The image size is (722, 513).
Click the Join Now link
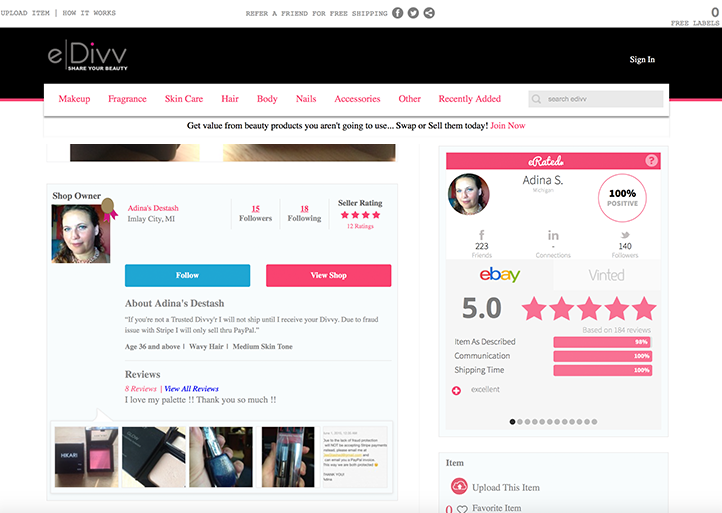click(507, 125)
